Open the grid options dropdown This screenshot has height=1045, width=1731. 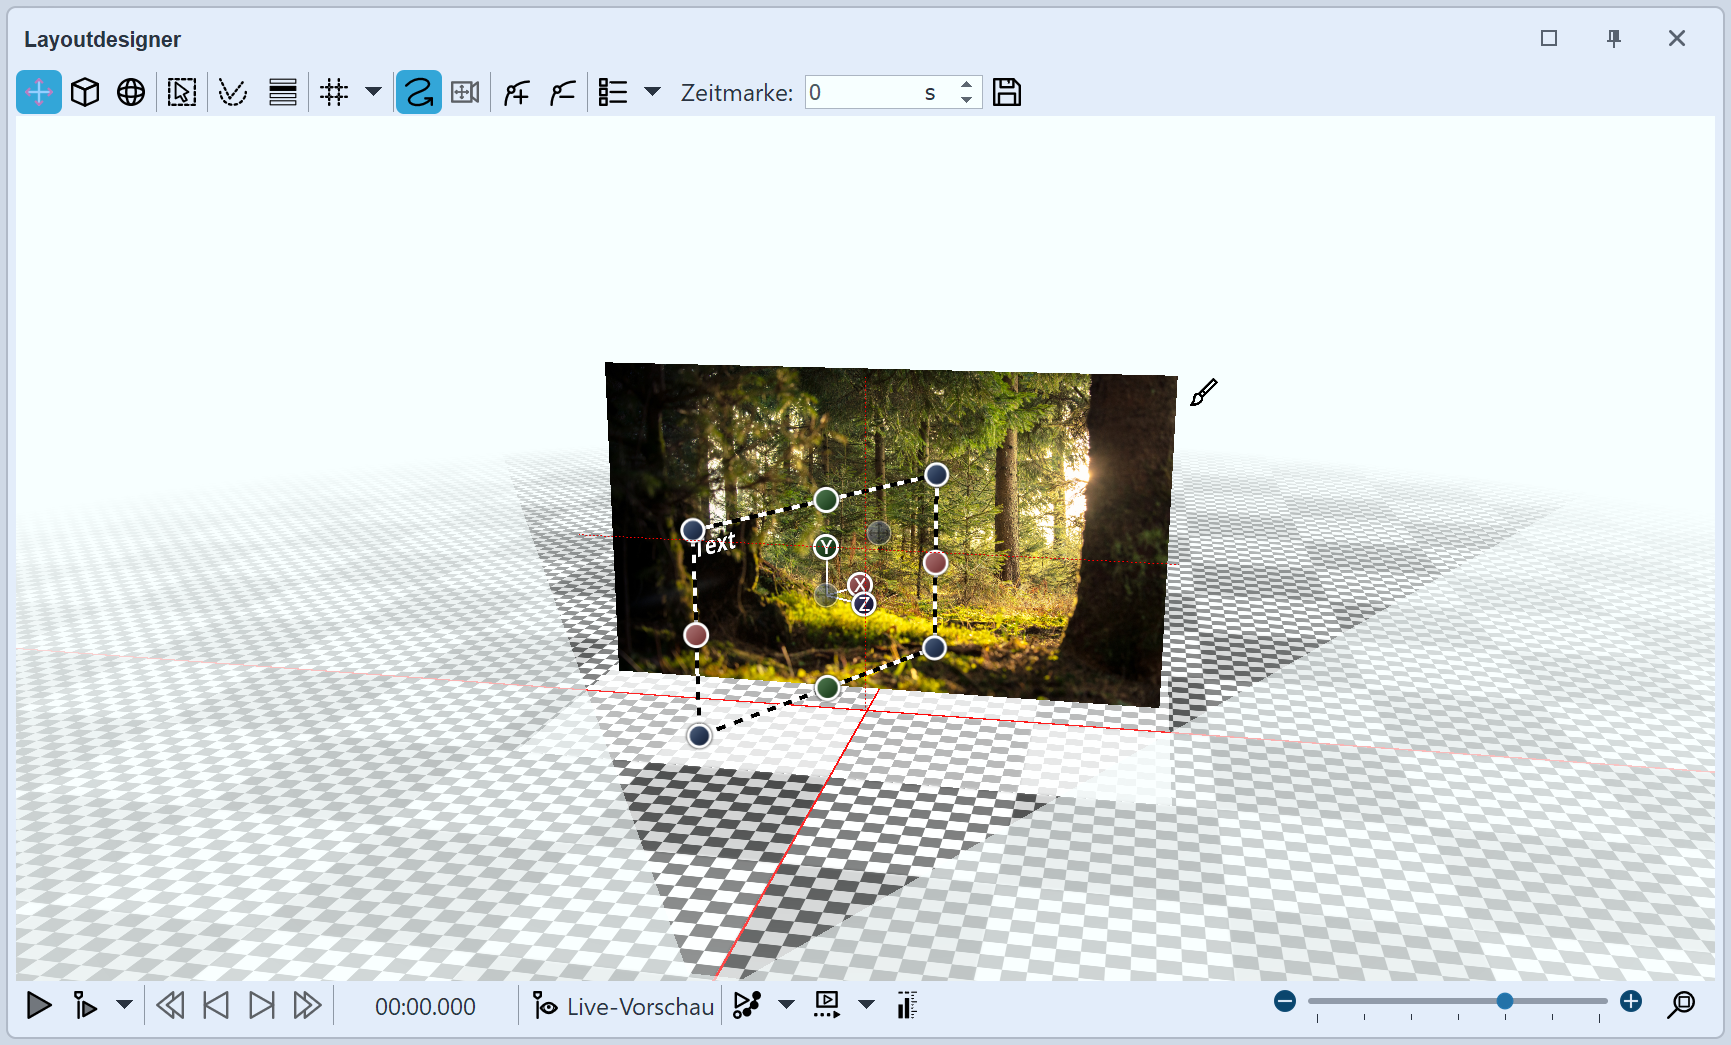click(373, 92)
